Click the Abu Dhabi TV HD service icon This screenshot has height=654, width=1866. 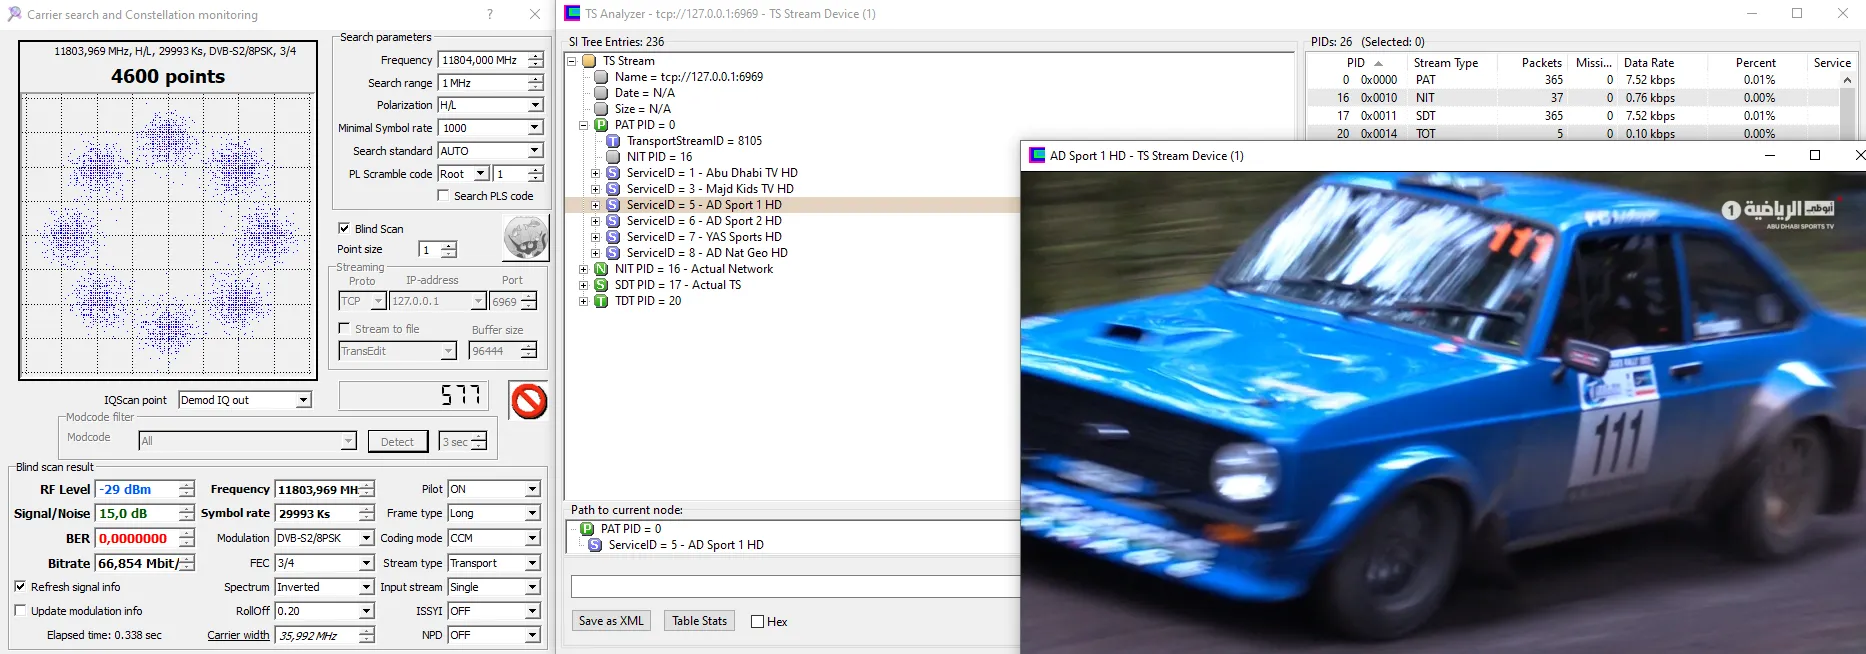(613, 173)
